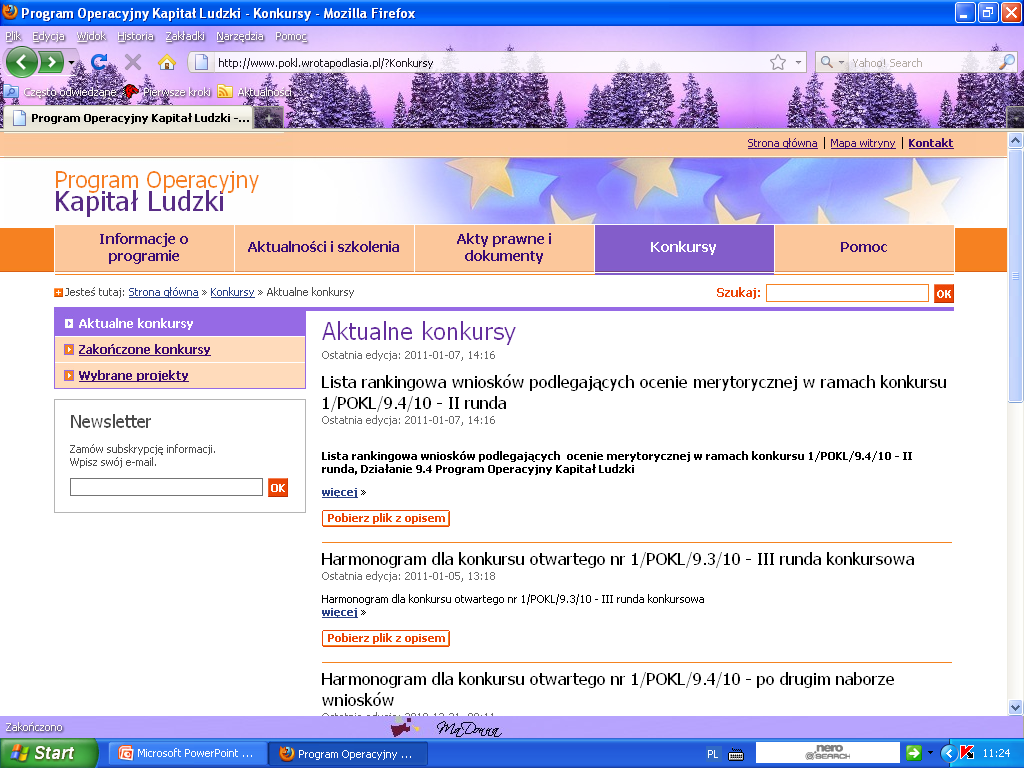Click heading Lista rankingowa wniosków podlegających ocenie

633,392
